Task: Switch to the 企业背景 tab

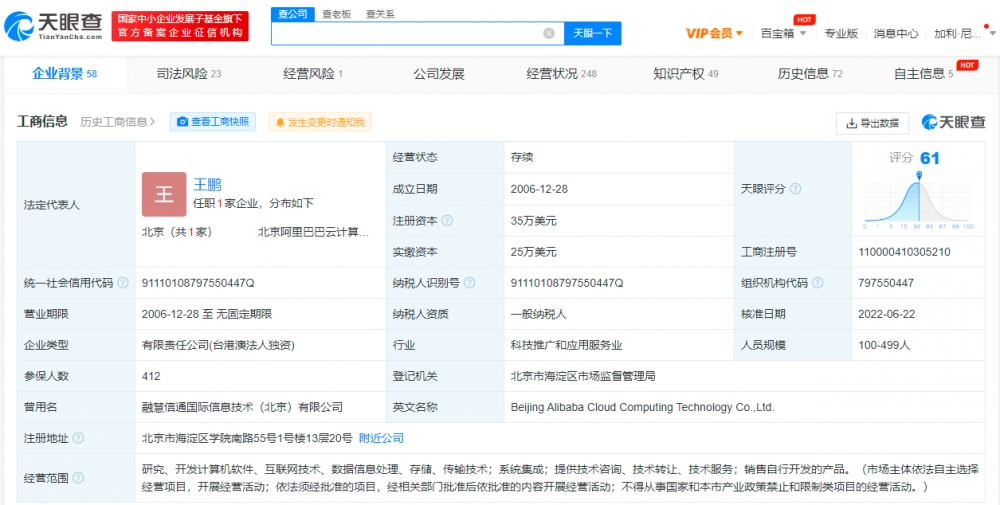Action: click(x=64, y=74)
